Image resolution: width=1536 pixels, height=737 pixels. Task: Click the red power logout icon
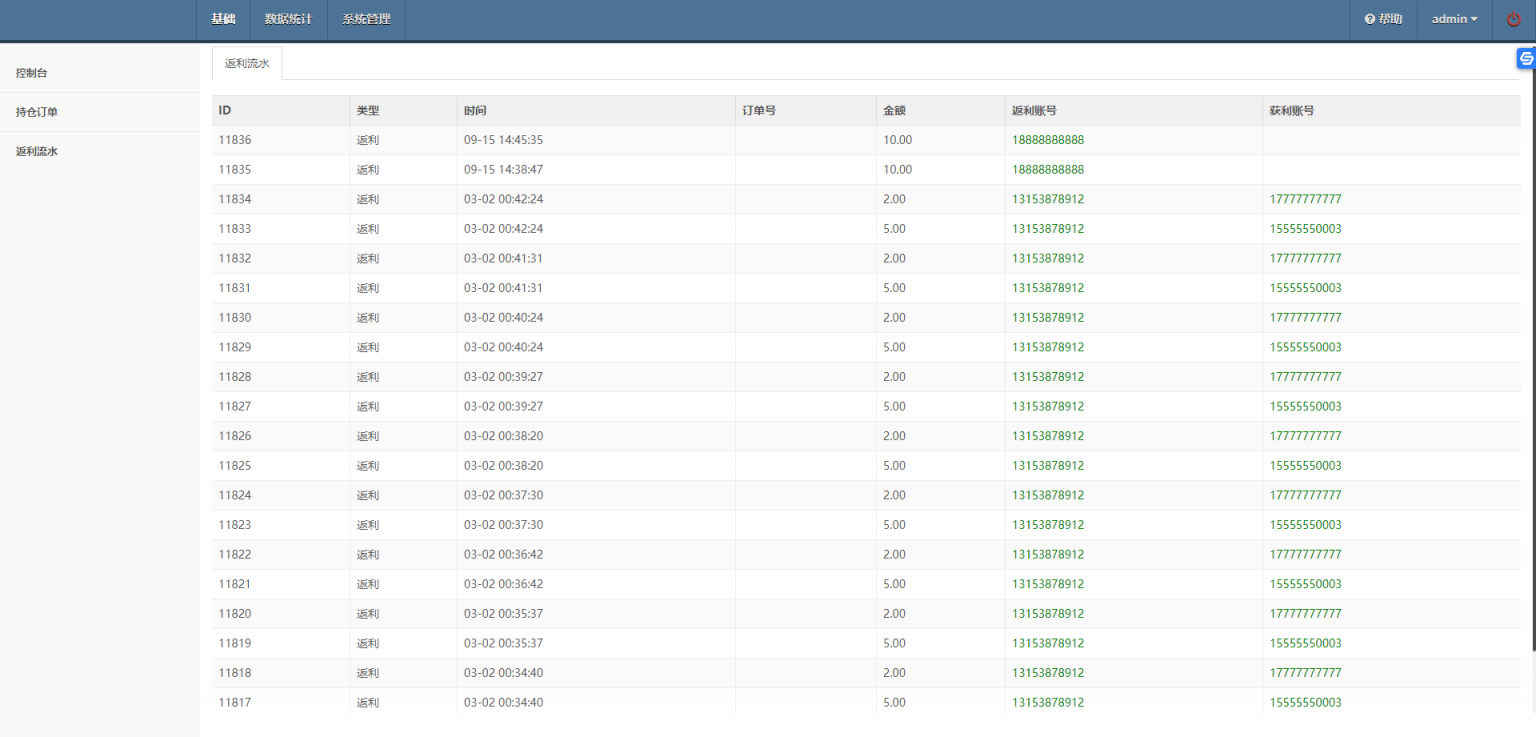pos(1513,19)
